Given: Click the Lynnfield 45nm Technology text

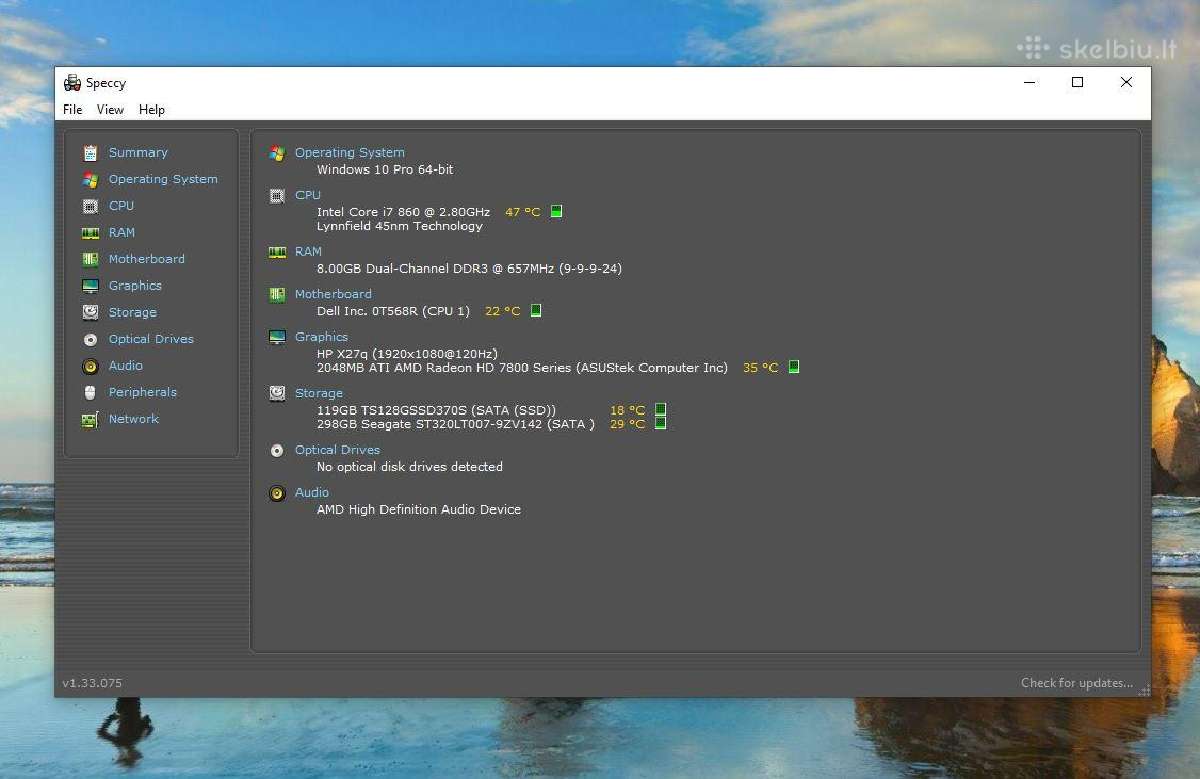Looking at the screenshot, I should click(x=400, y=226).
